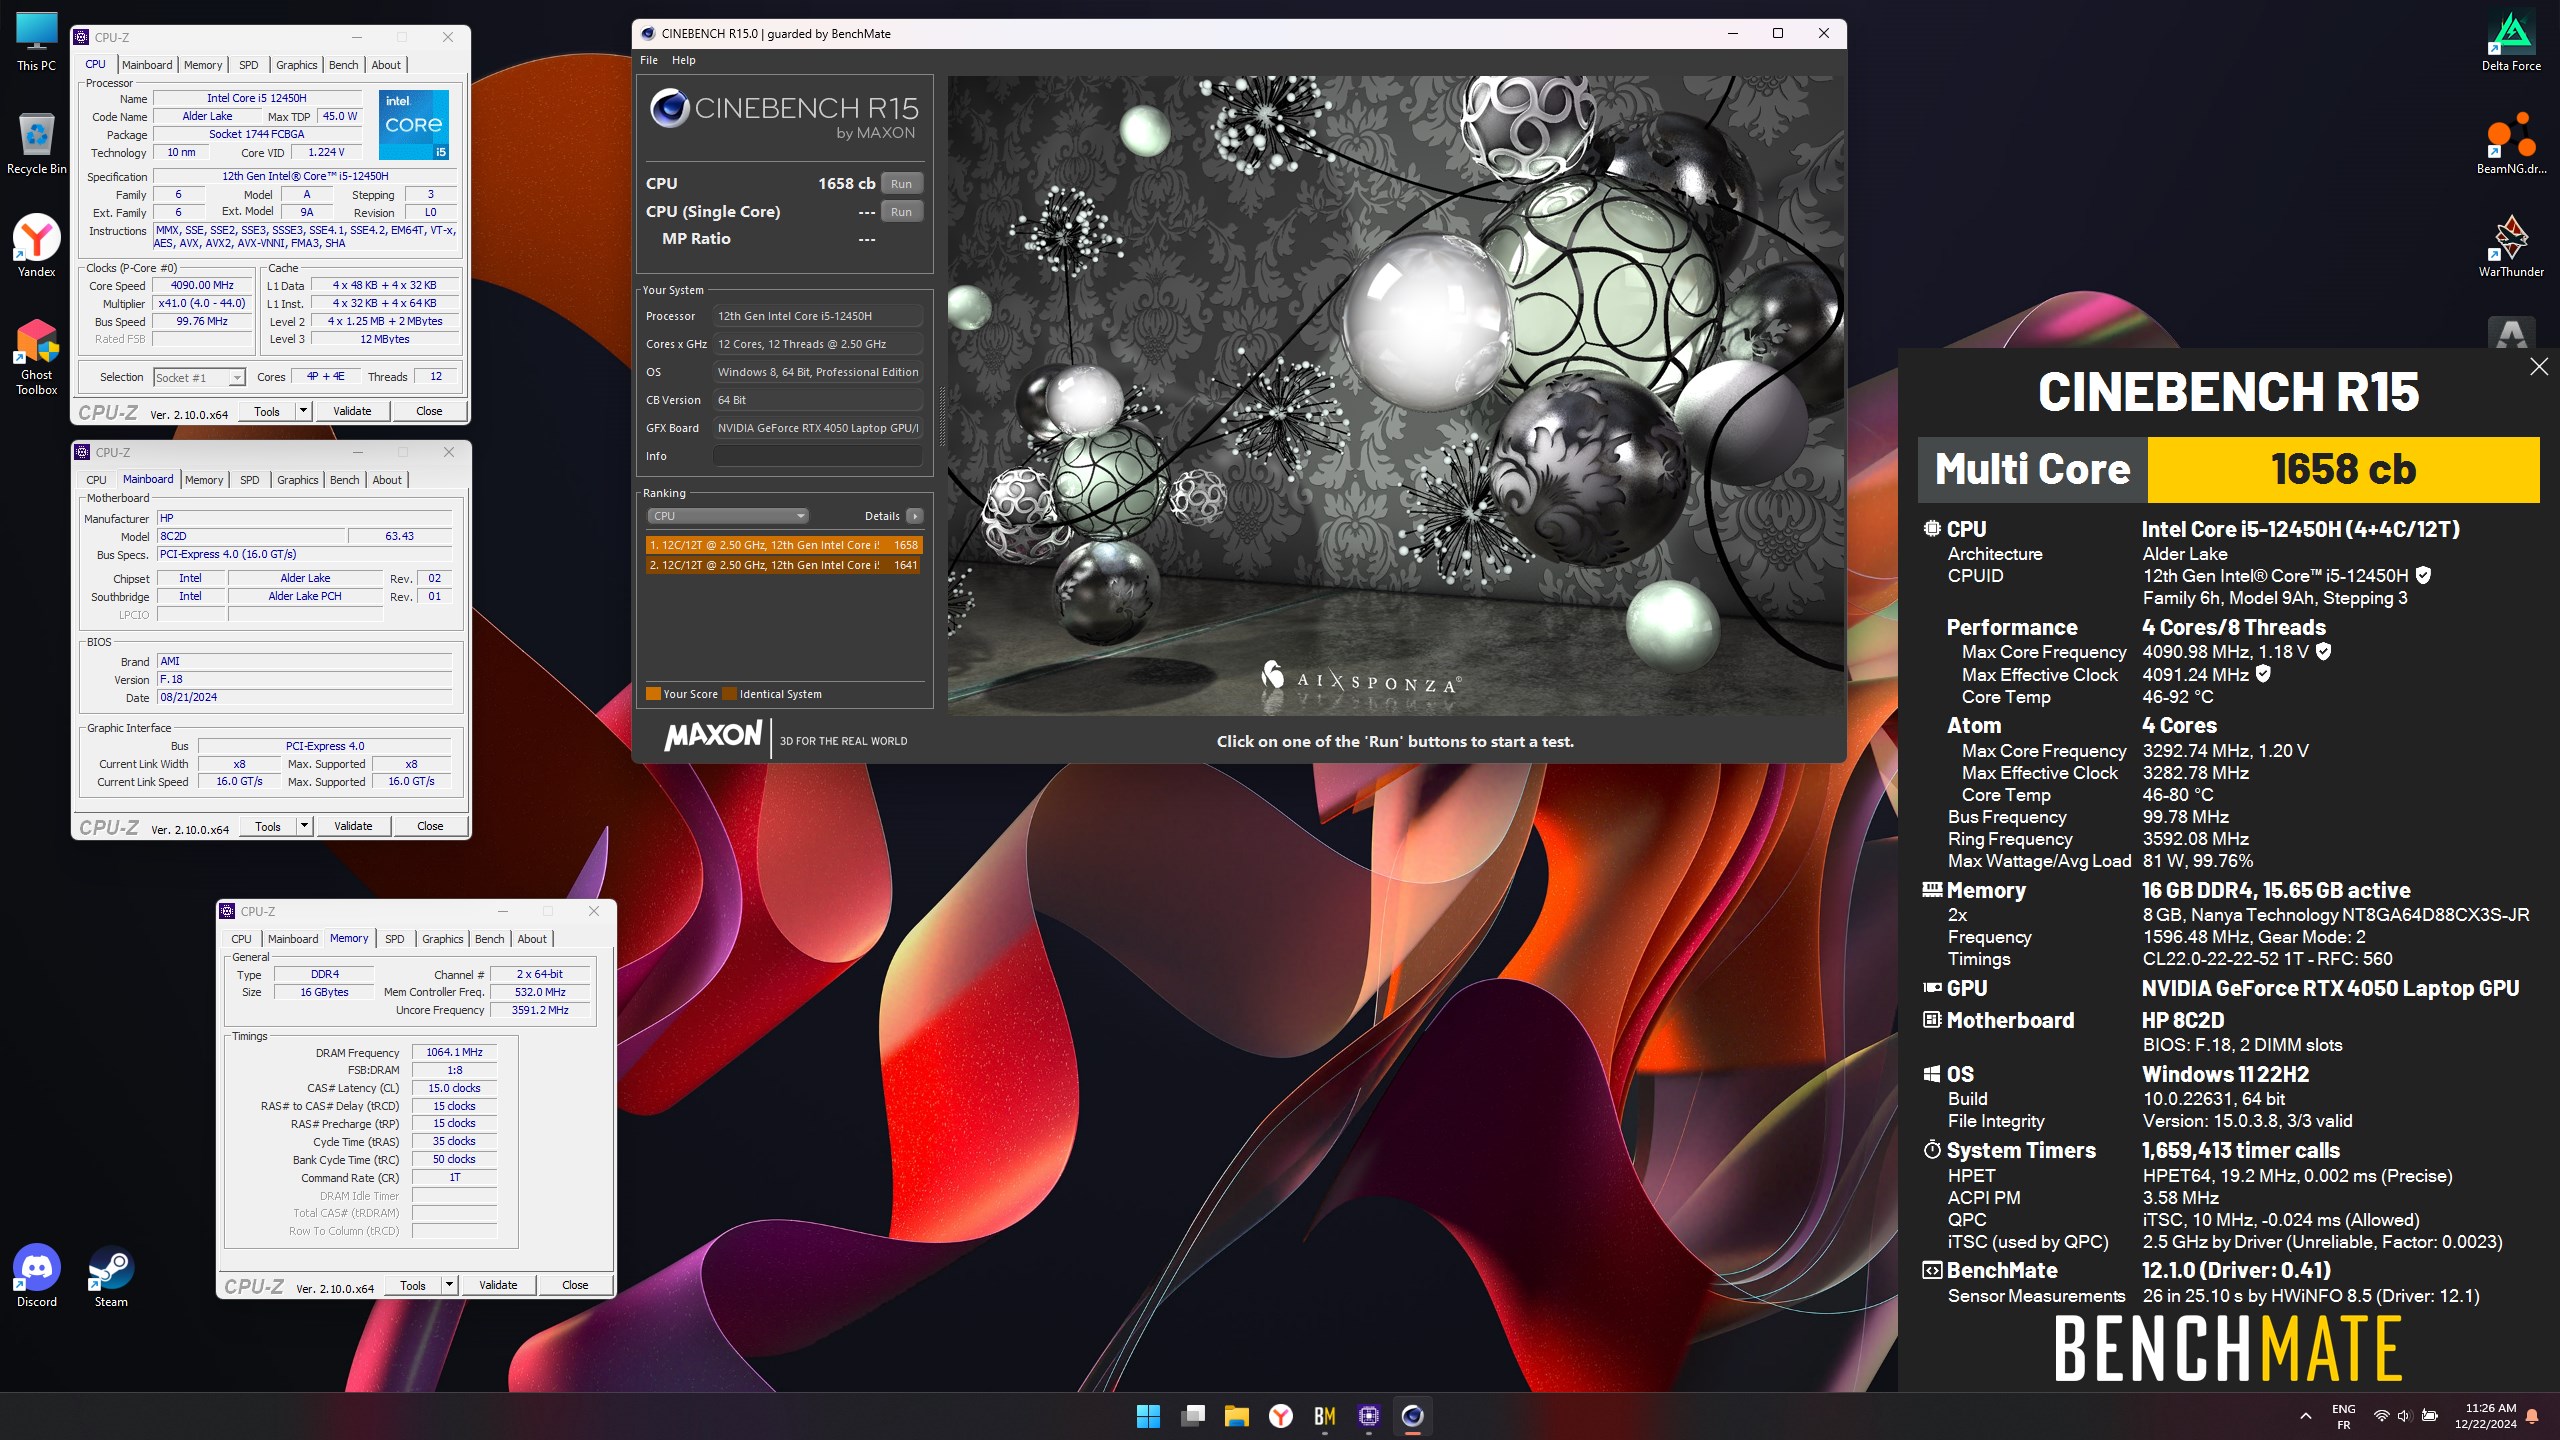This screenshot has height=1440, width=2560.
Task: Close the BenchMate result overlay
Action: coord(2539,367)
